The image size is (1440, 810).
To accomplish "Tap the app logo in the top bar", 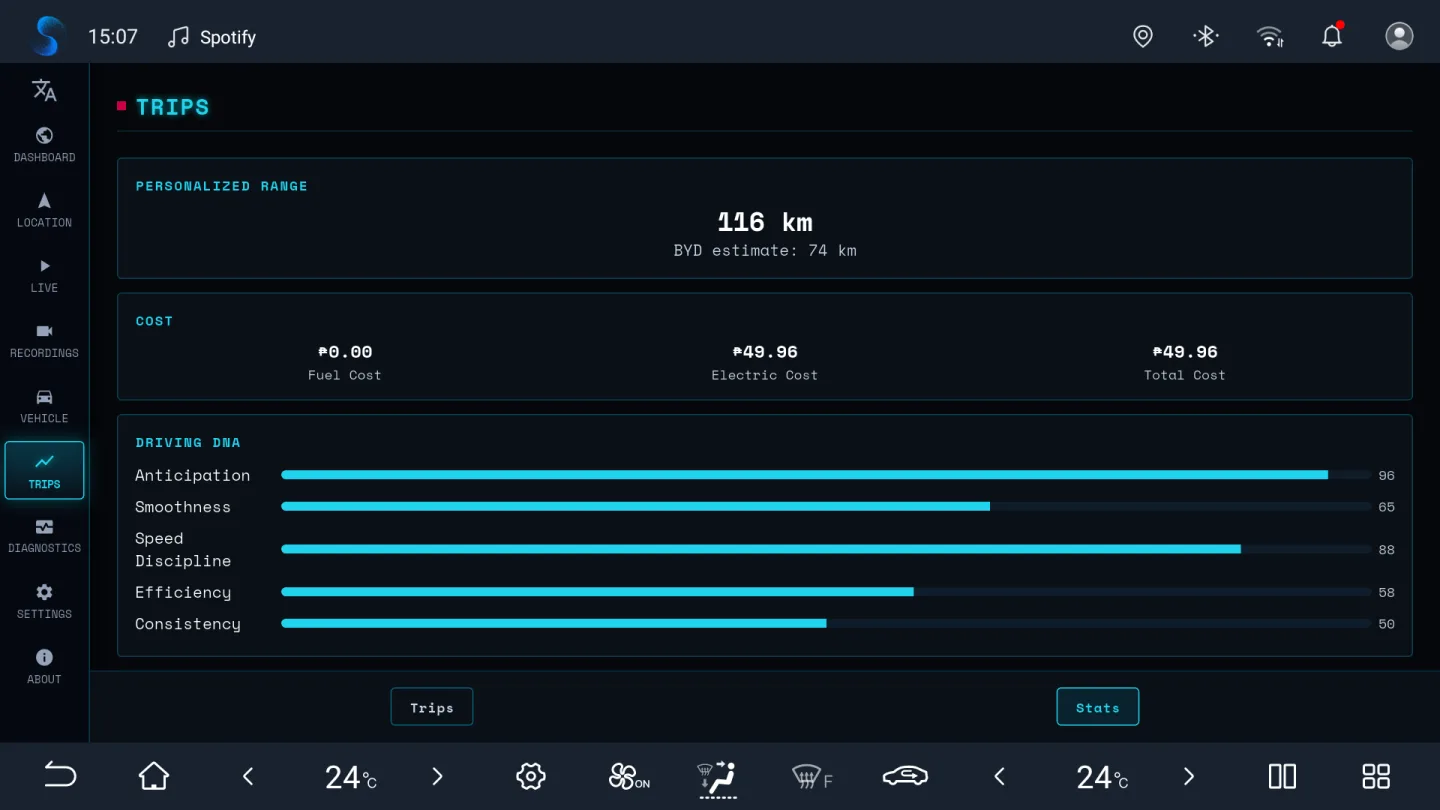I will coord(46,37).
